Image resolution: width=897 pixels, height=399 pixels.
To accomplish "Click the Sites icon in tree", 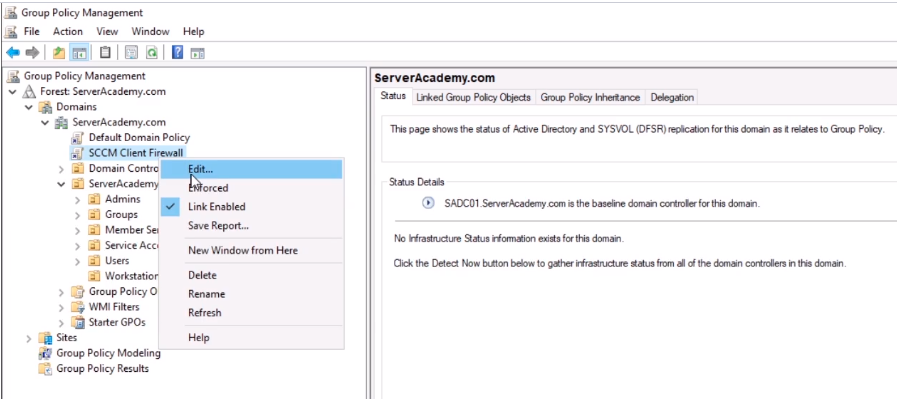I will coord(45,338).
